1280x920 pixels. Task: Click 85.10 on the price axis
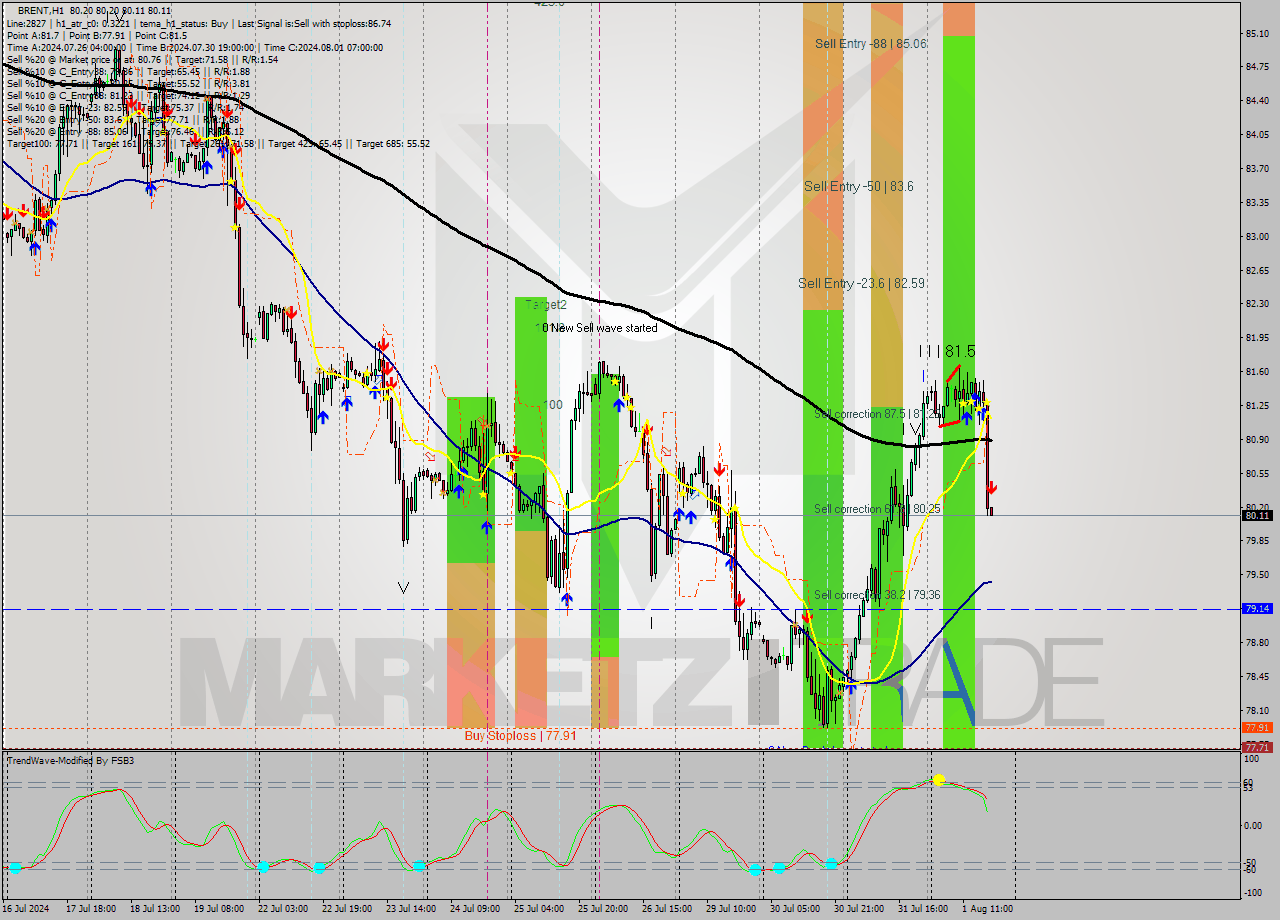1257,34
